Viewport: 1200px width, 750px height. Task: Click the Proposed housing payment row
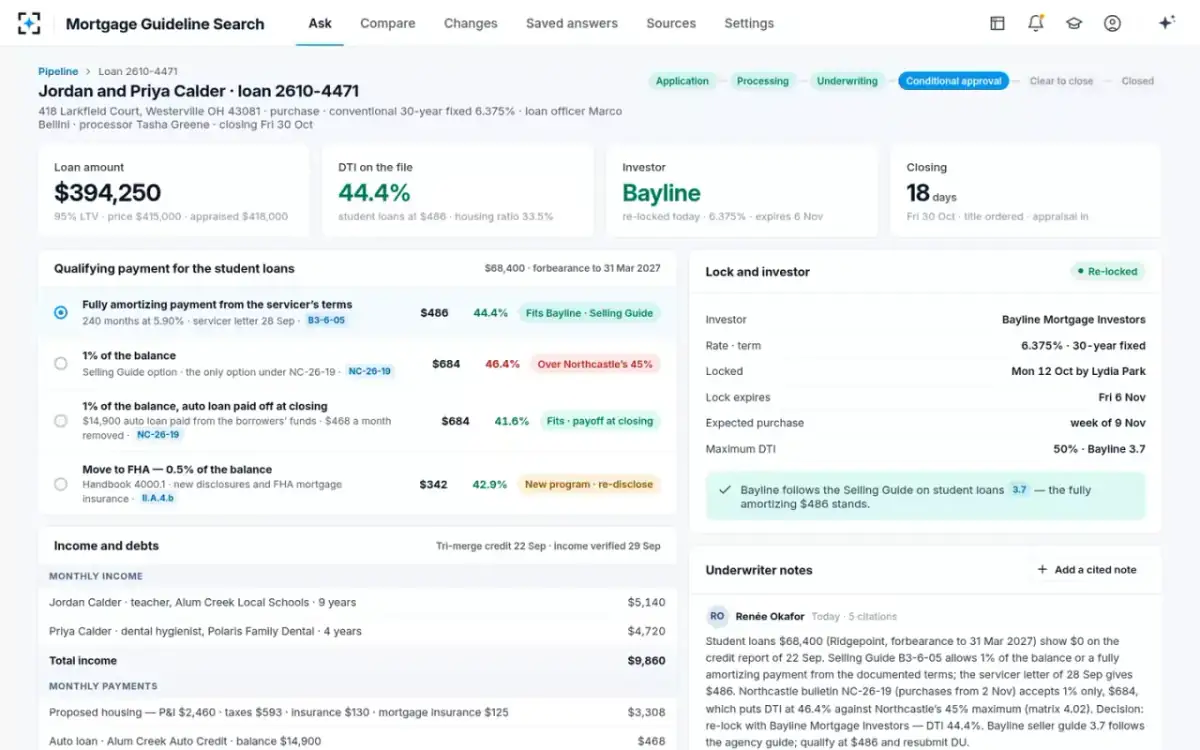coord(357,712)
